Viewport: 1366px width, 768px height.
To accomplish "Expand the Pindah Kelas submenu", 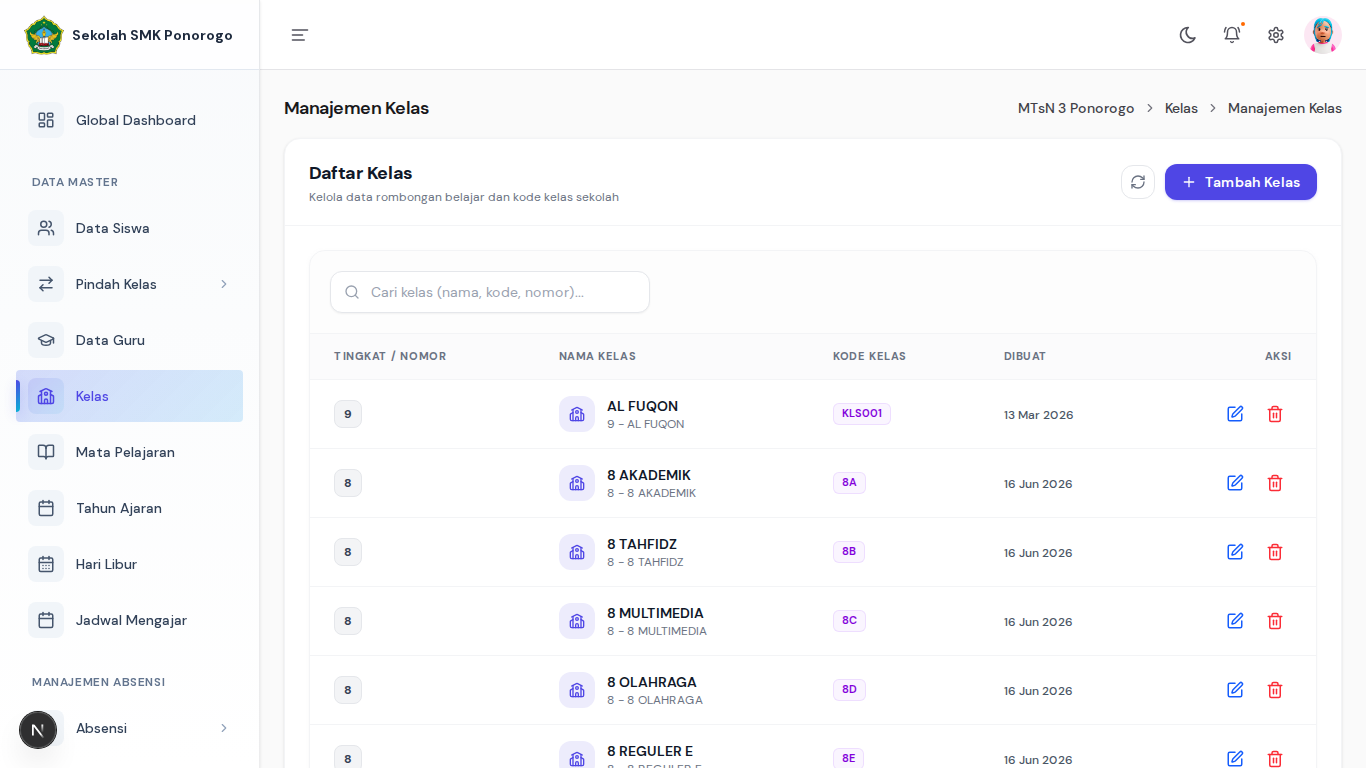I will 129,284.
